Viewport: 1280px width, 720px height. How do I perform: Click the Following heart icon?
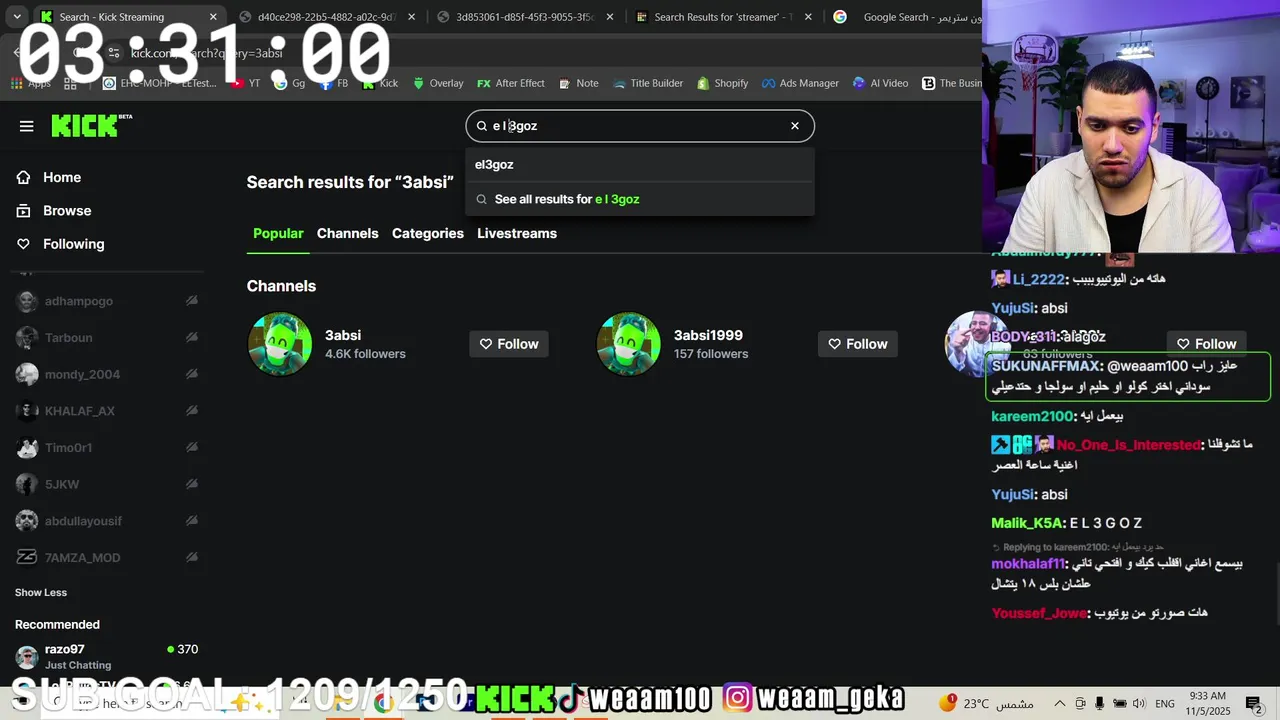pos(24,244)
